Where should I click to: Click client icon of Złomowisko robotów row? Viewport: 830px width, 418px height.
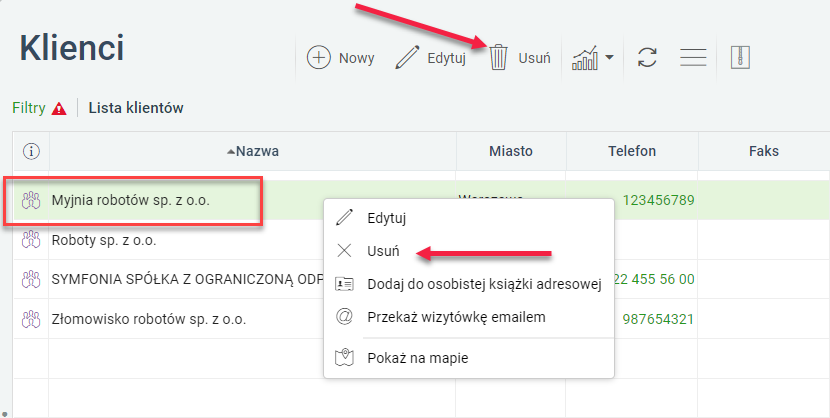coord(31,319)
